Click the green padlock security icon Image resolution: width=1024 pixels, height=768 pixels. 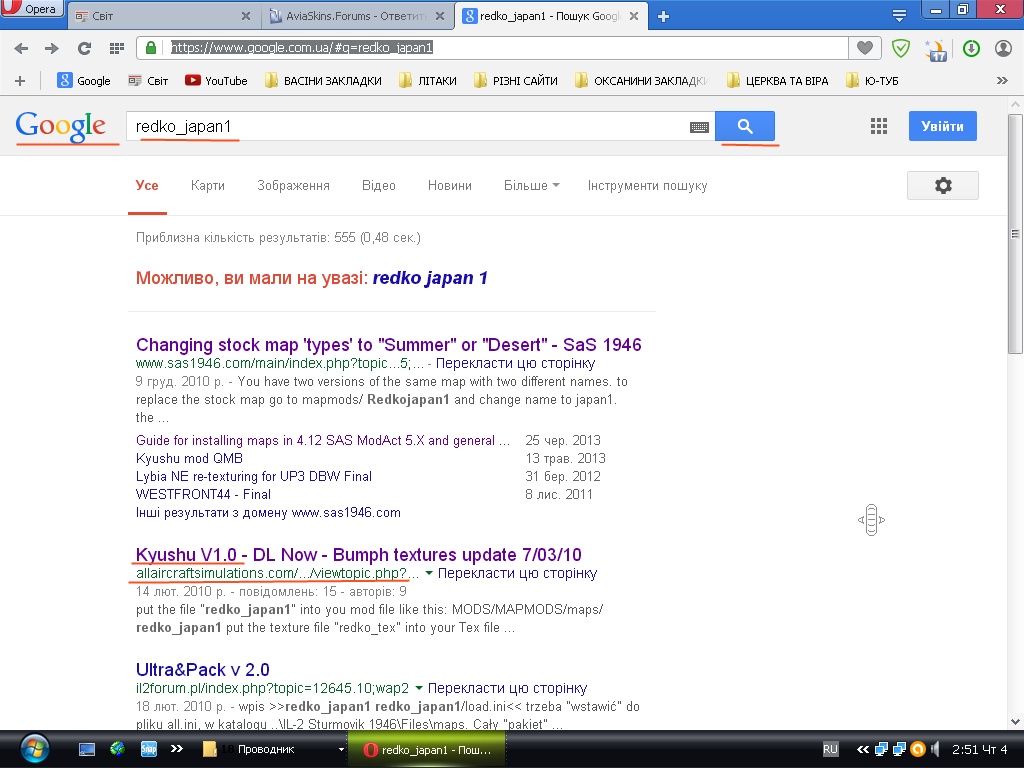pos(151,48)
